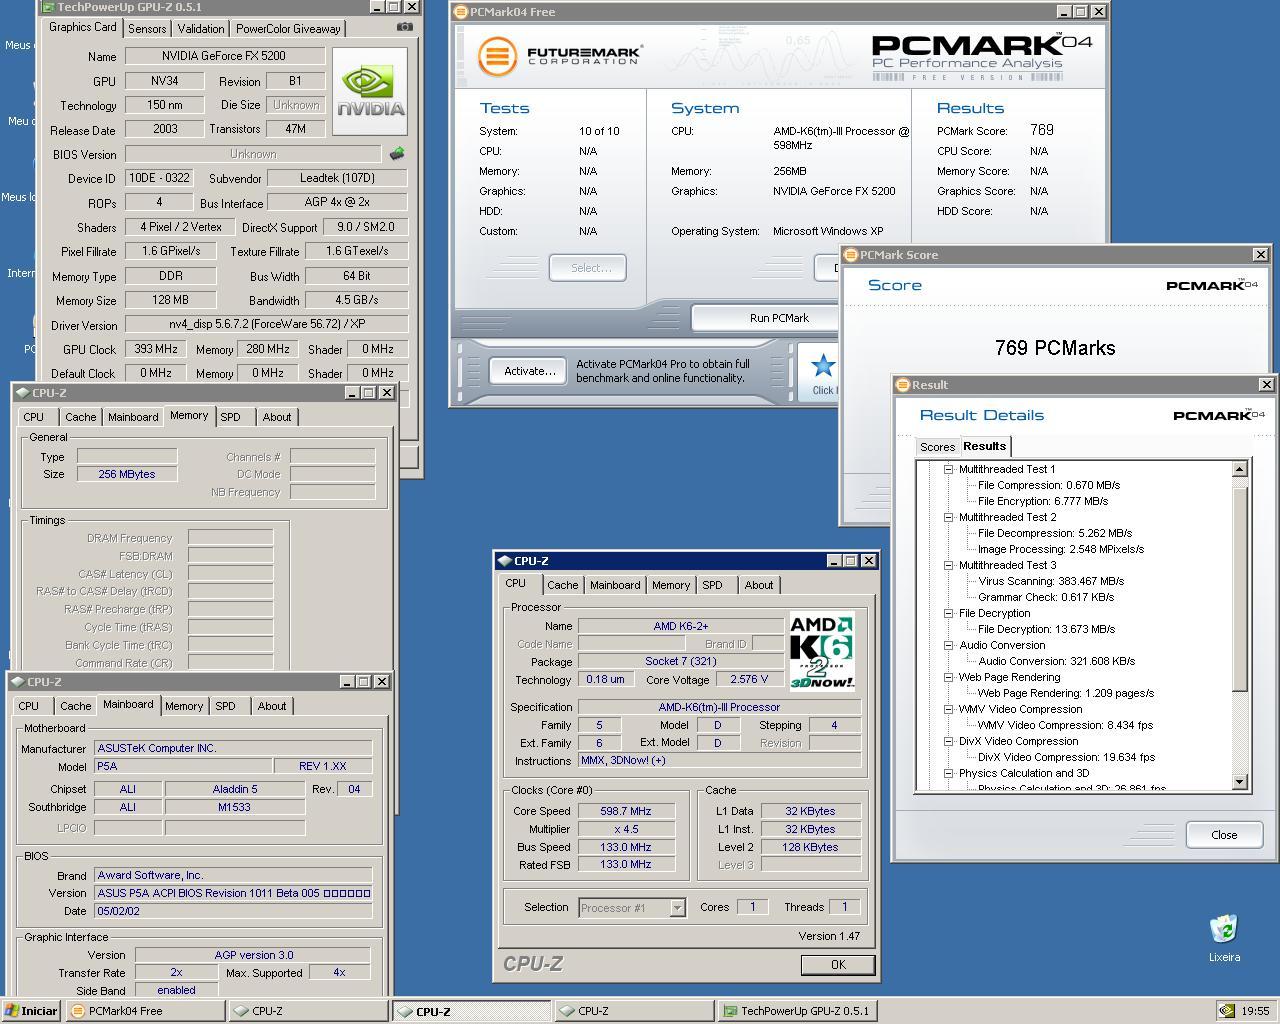
Task: Click the Activate... button
Action: (529, 371)
